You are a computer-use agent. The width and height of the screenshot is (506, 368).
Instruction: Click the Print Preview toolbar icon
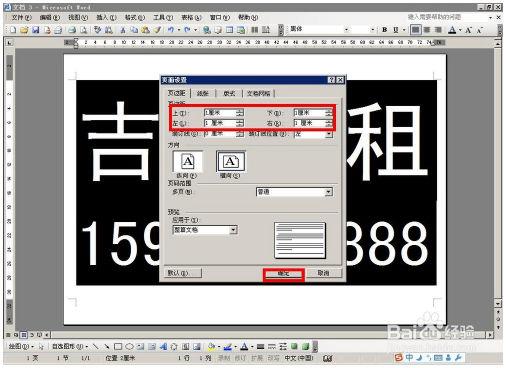click(x=83, y=30)
